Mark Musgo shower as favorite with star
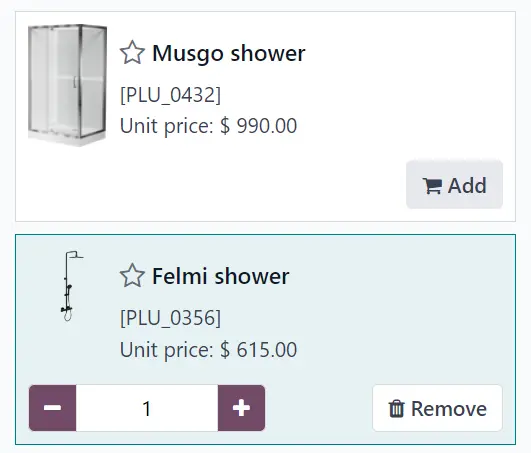The width and height of the screenshot is (531, 453). click(x=132, y=52)
